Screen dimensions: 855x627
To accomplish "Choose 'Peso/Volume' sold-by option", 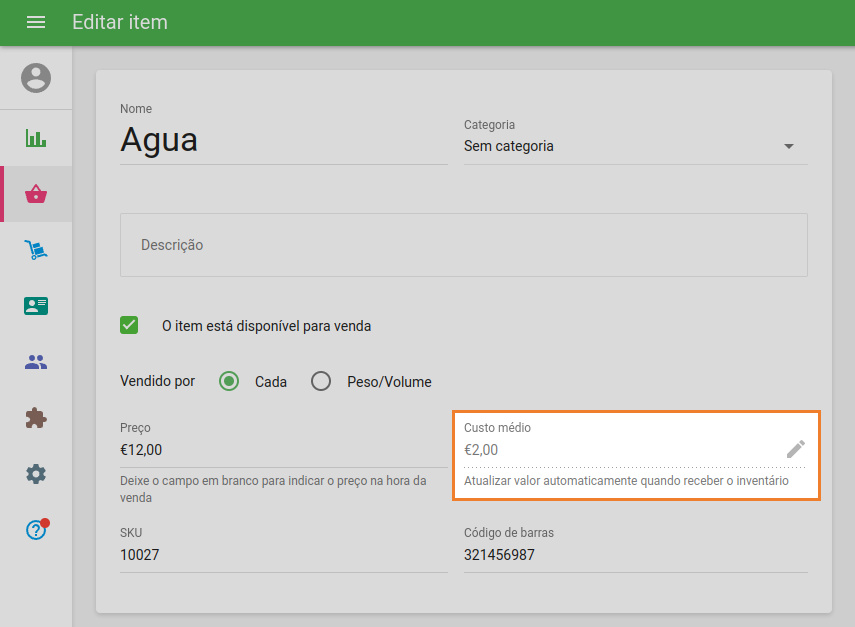I will (x=321, y=381).
